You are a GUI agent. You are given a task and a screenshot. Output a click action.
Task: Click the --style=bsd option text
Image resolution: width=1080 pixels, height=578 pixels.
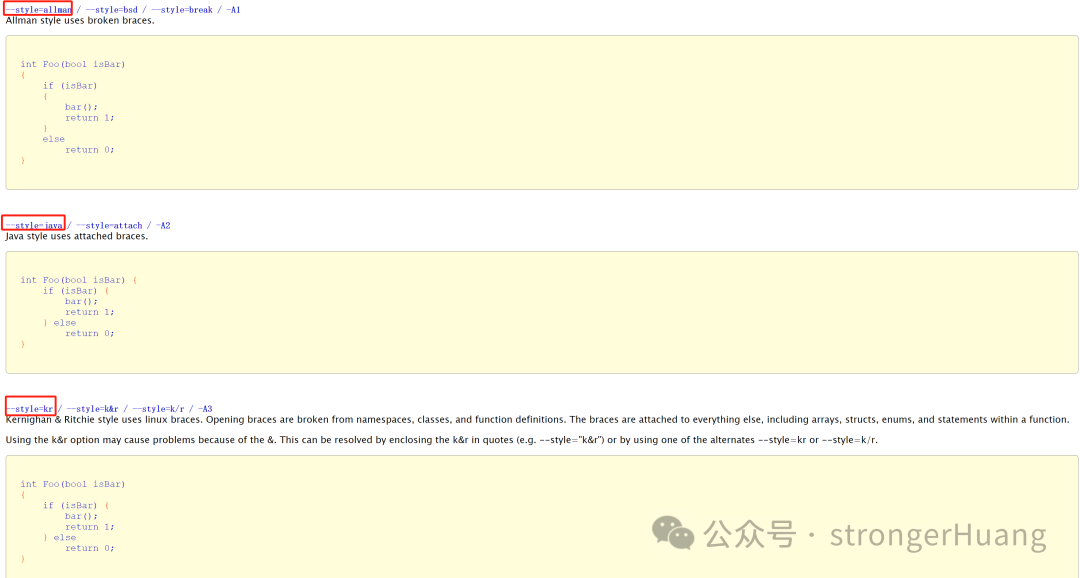112,10
